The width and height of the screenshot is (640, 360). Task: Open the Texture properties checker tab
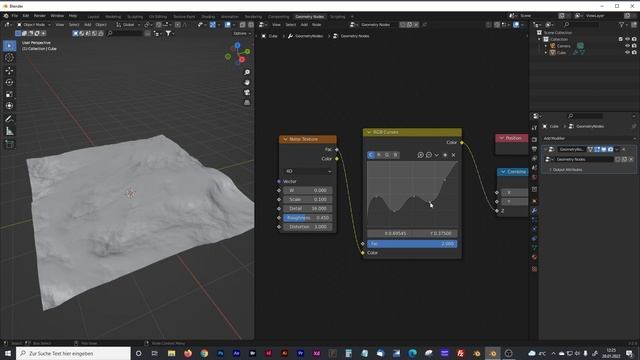534,269
